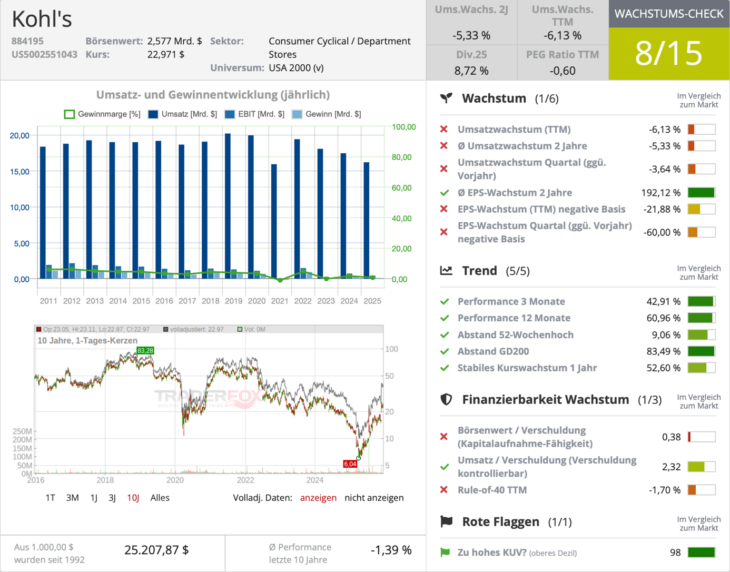Open the Abstand GD200 metric
Screen dimensions: 730x572
click(496, 351)
